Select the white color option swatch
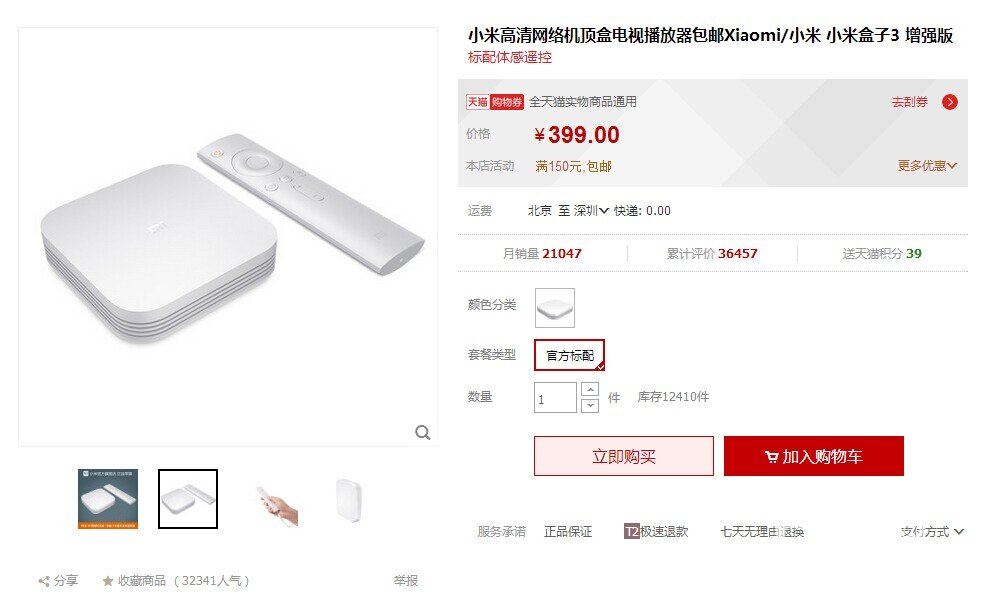The height and width of the screenshot is (607, 986). point(555,308)
